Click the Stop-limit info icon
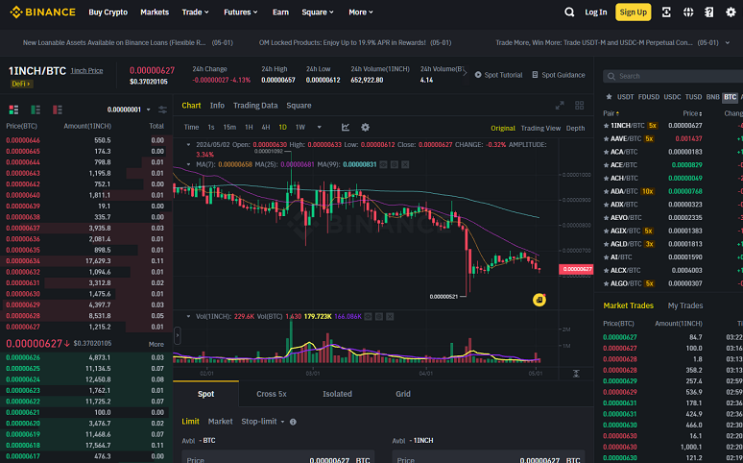Image resolution: width=743 pixels, height=463 pixels. (x=293, y=422)
